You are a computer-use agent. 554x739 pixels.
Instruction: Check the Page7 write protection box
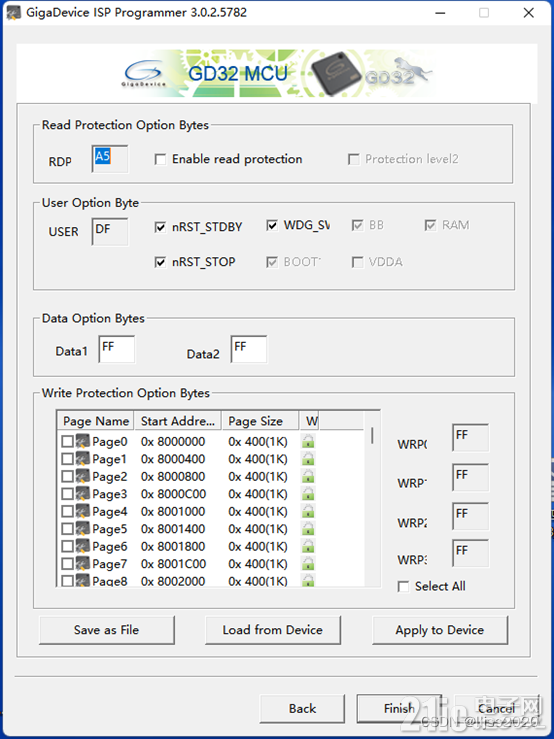tap(67, 564)
